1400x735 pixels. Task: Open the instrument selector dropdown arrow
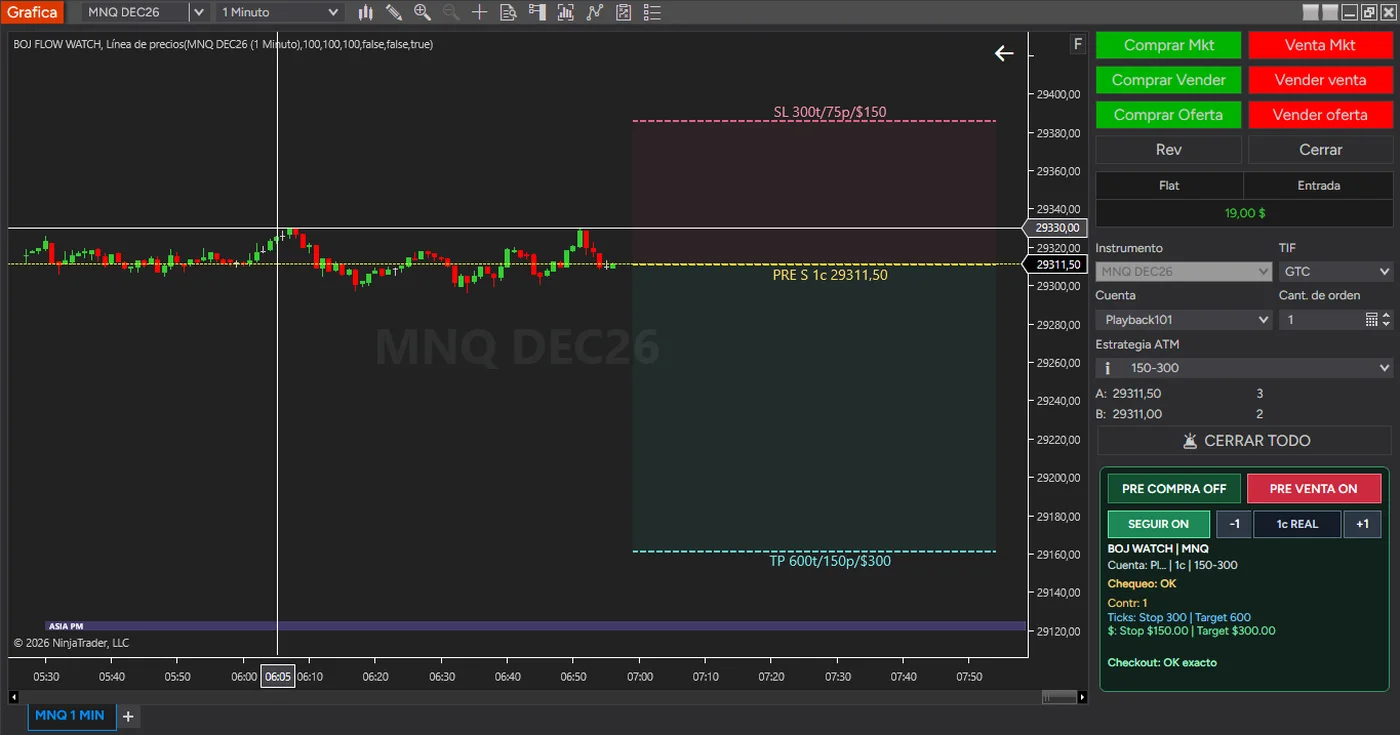(199, 12)
